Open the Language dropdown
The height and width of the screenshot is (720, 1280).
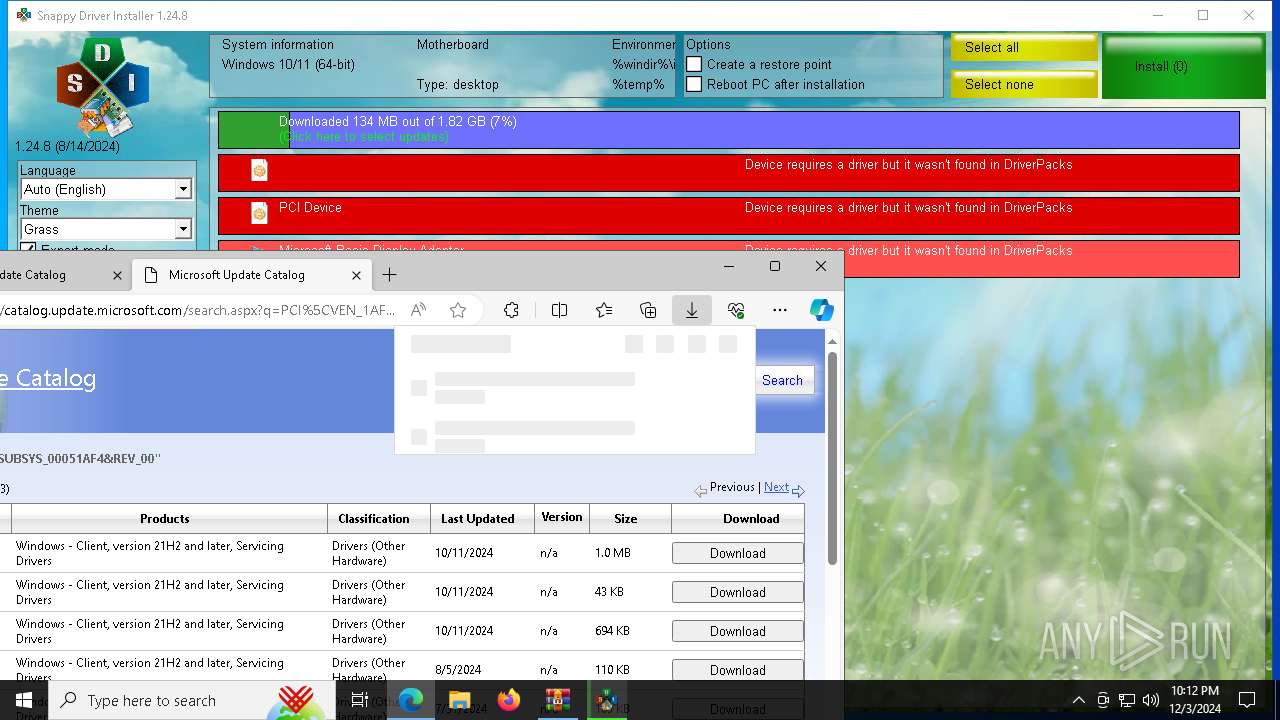[x=106, y=189]
